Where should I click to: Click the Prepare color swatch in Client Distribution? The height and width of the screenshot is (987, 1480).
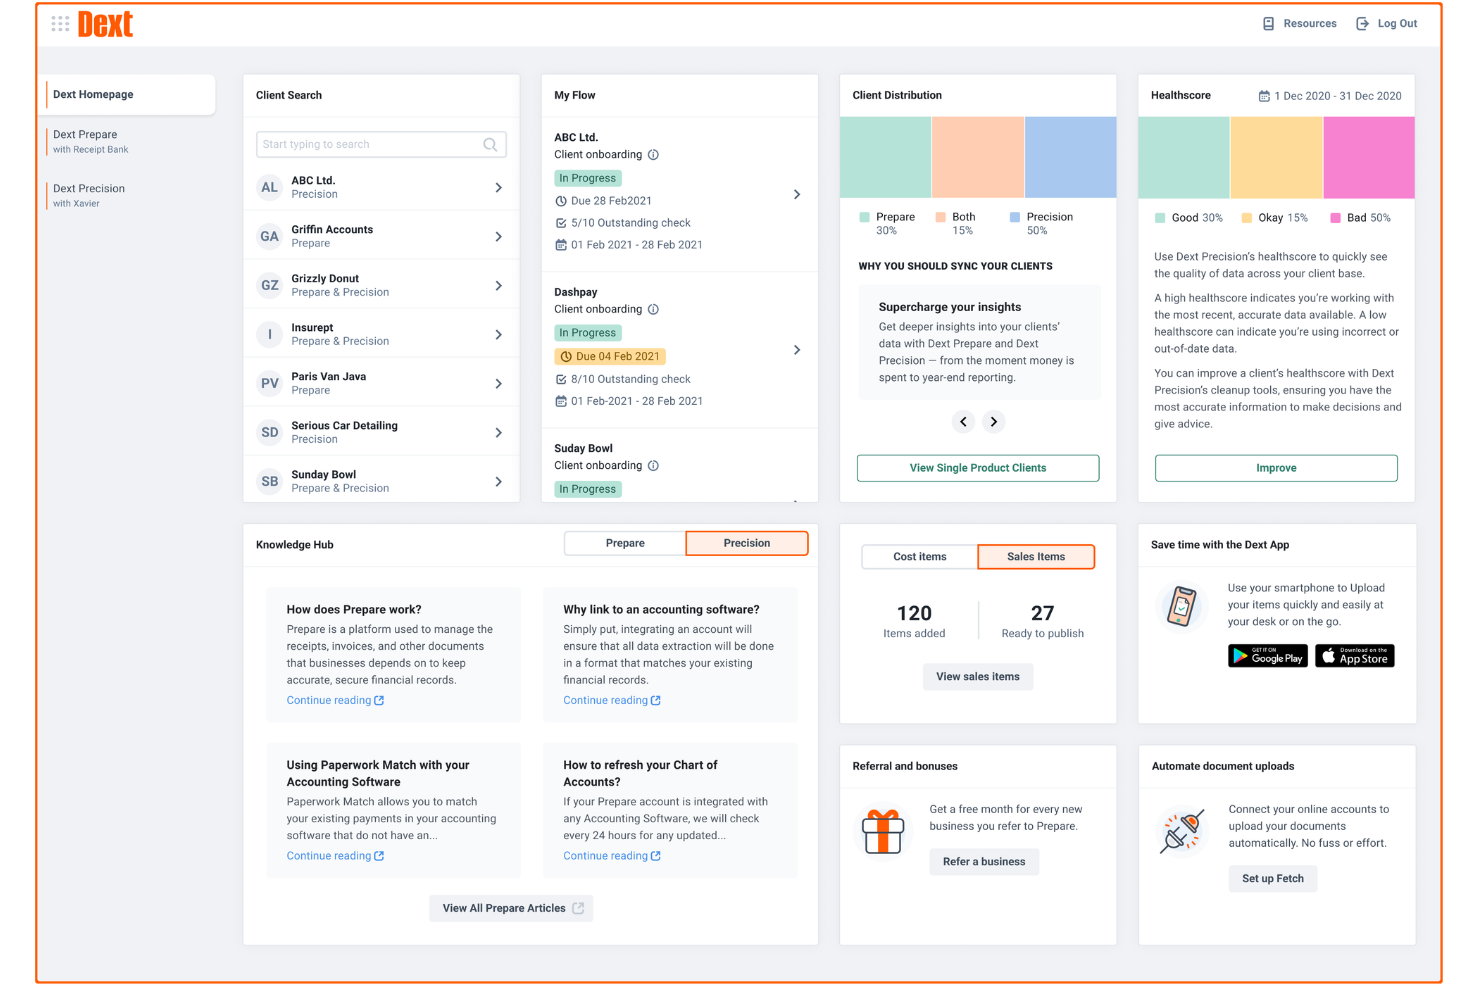point(862,216)
